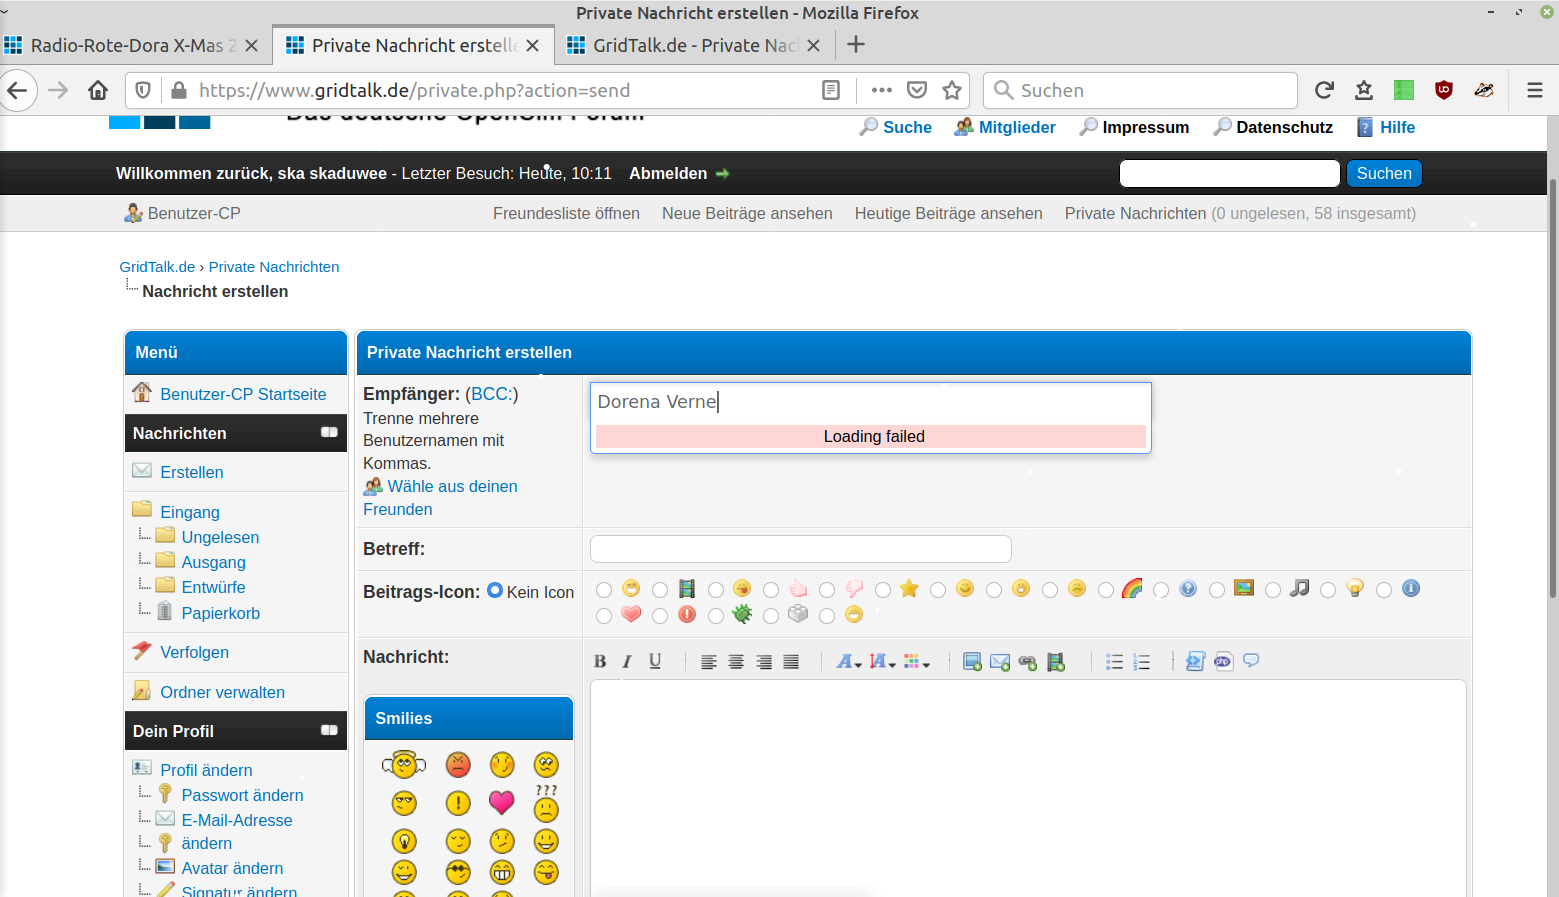Insert the pink heart smilie
The image size is (1559, 897).
(502, 802)
